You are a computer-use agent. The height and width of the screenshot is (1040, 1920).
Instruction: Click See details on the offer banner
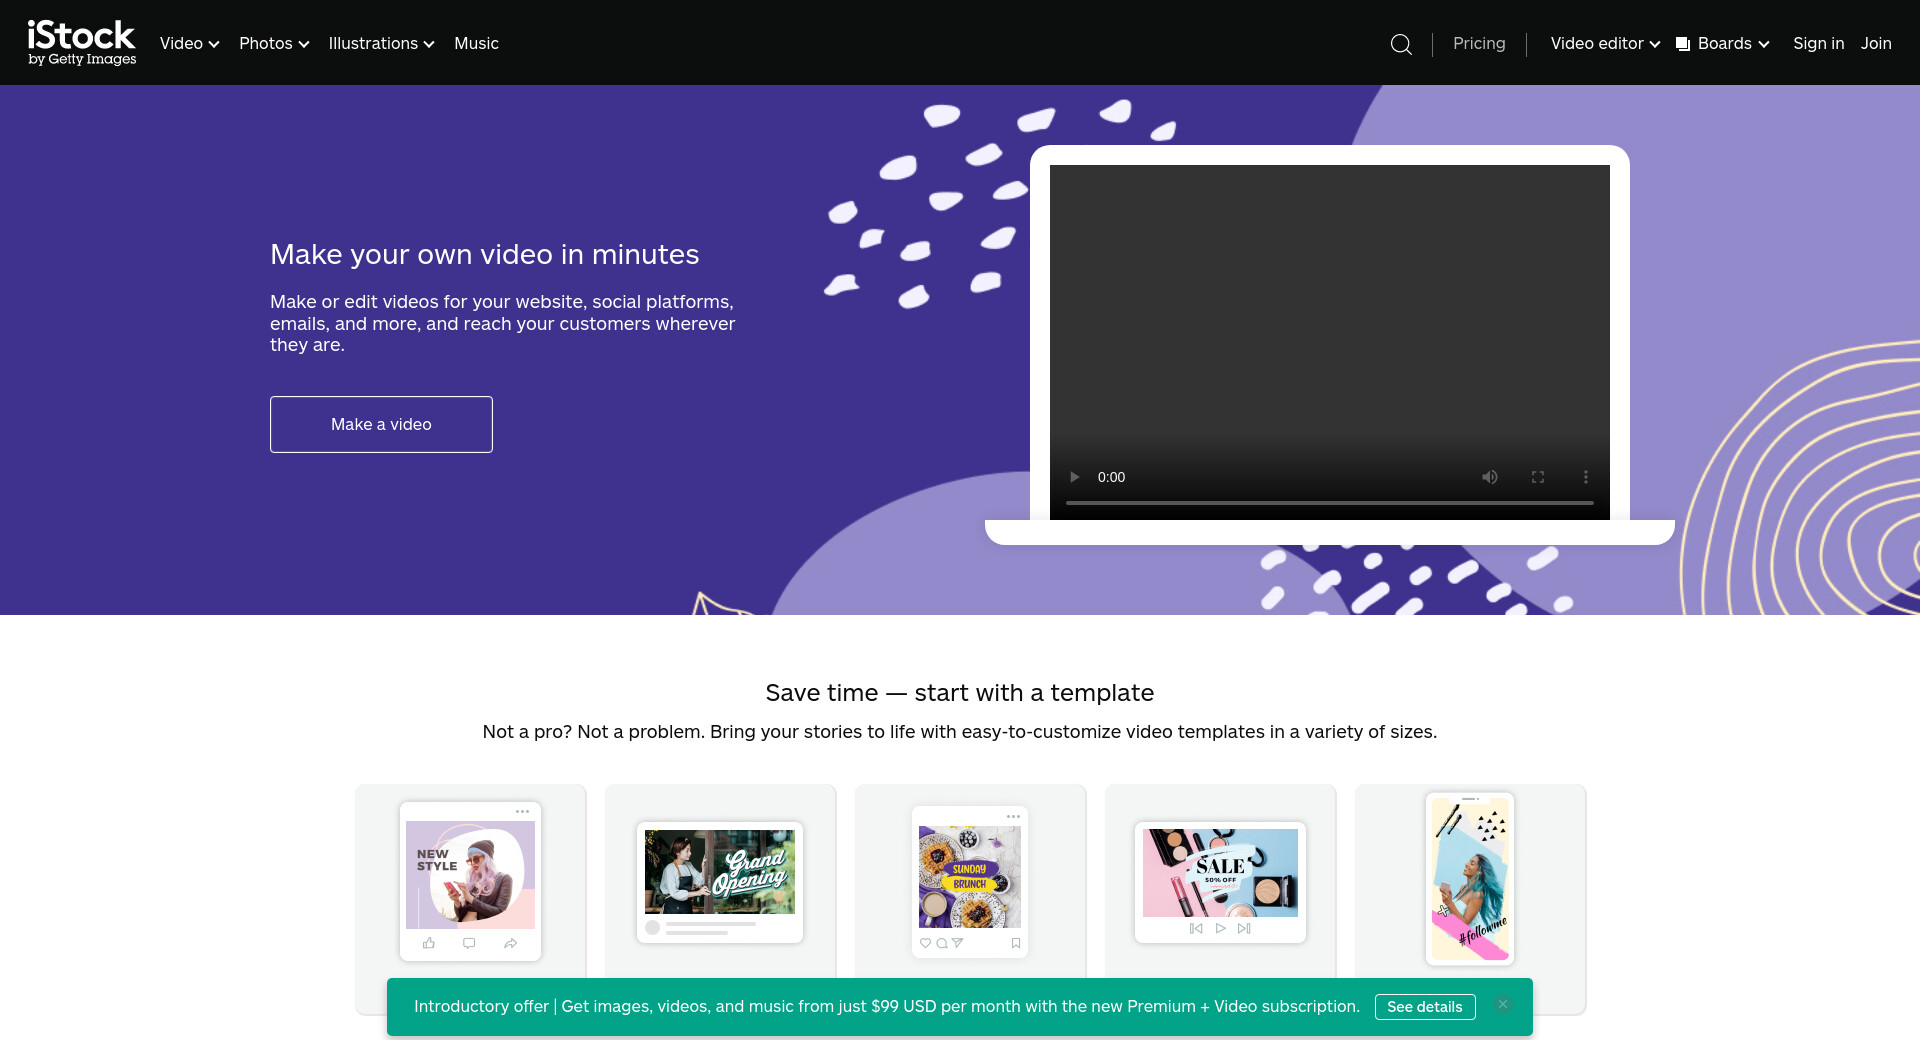[x=1425, y=1006]
